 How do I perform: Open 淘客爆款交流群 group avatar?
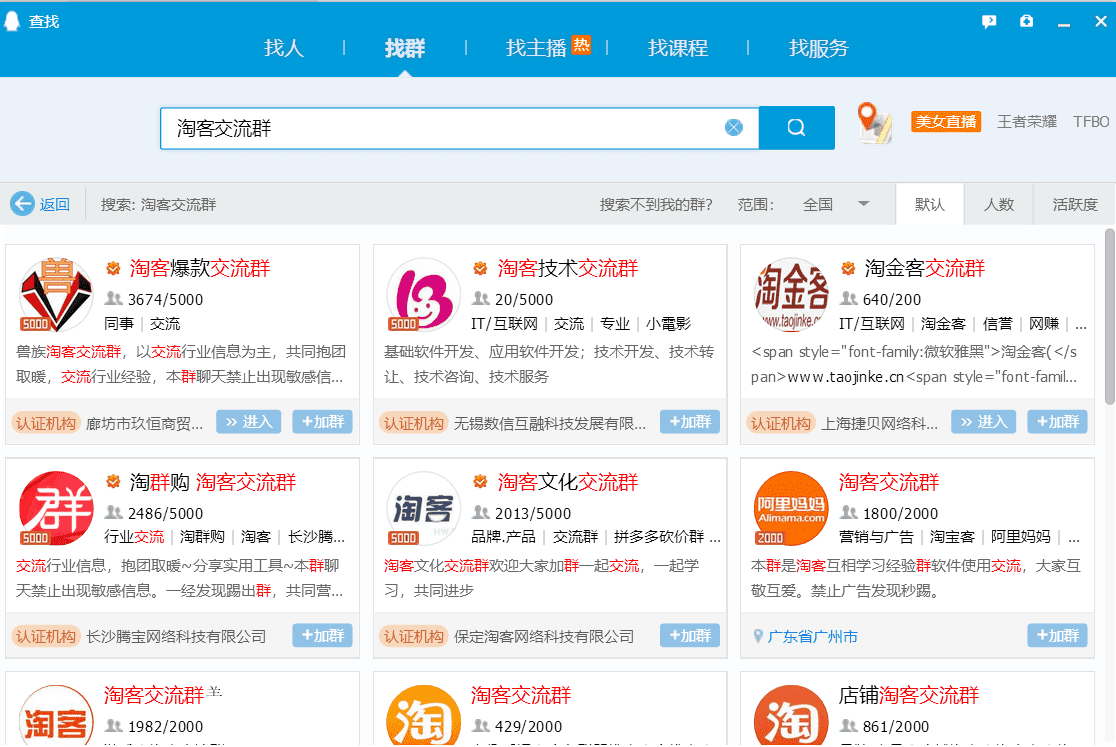(x=56, y=295)
